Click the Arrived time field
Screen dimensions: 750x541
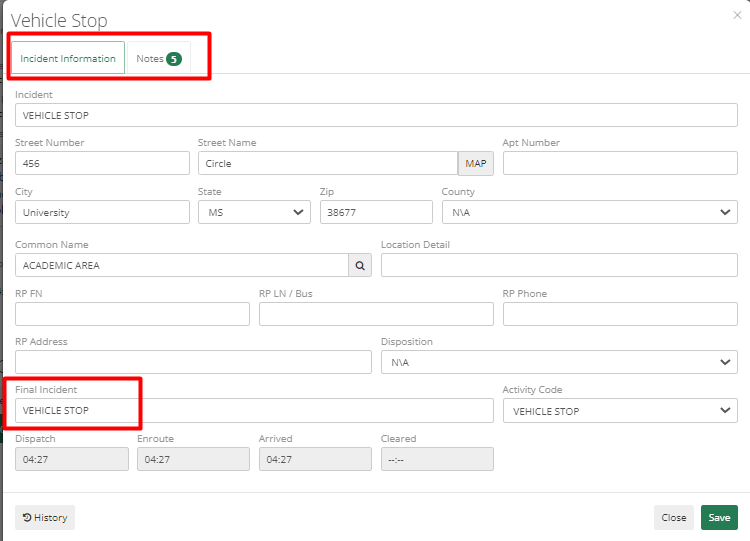315,459
